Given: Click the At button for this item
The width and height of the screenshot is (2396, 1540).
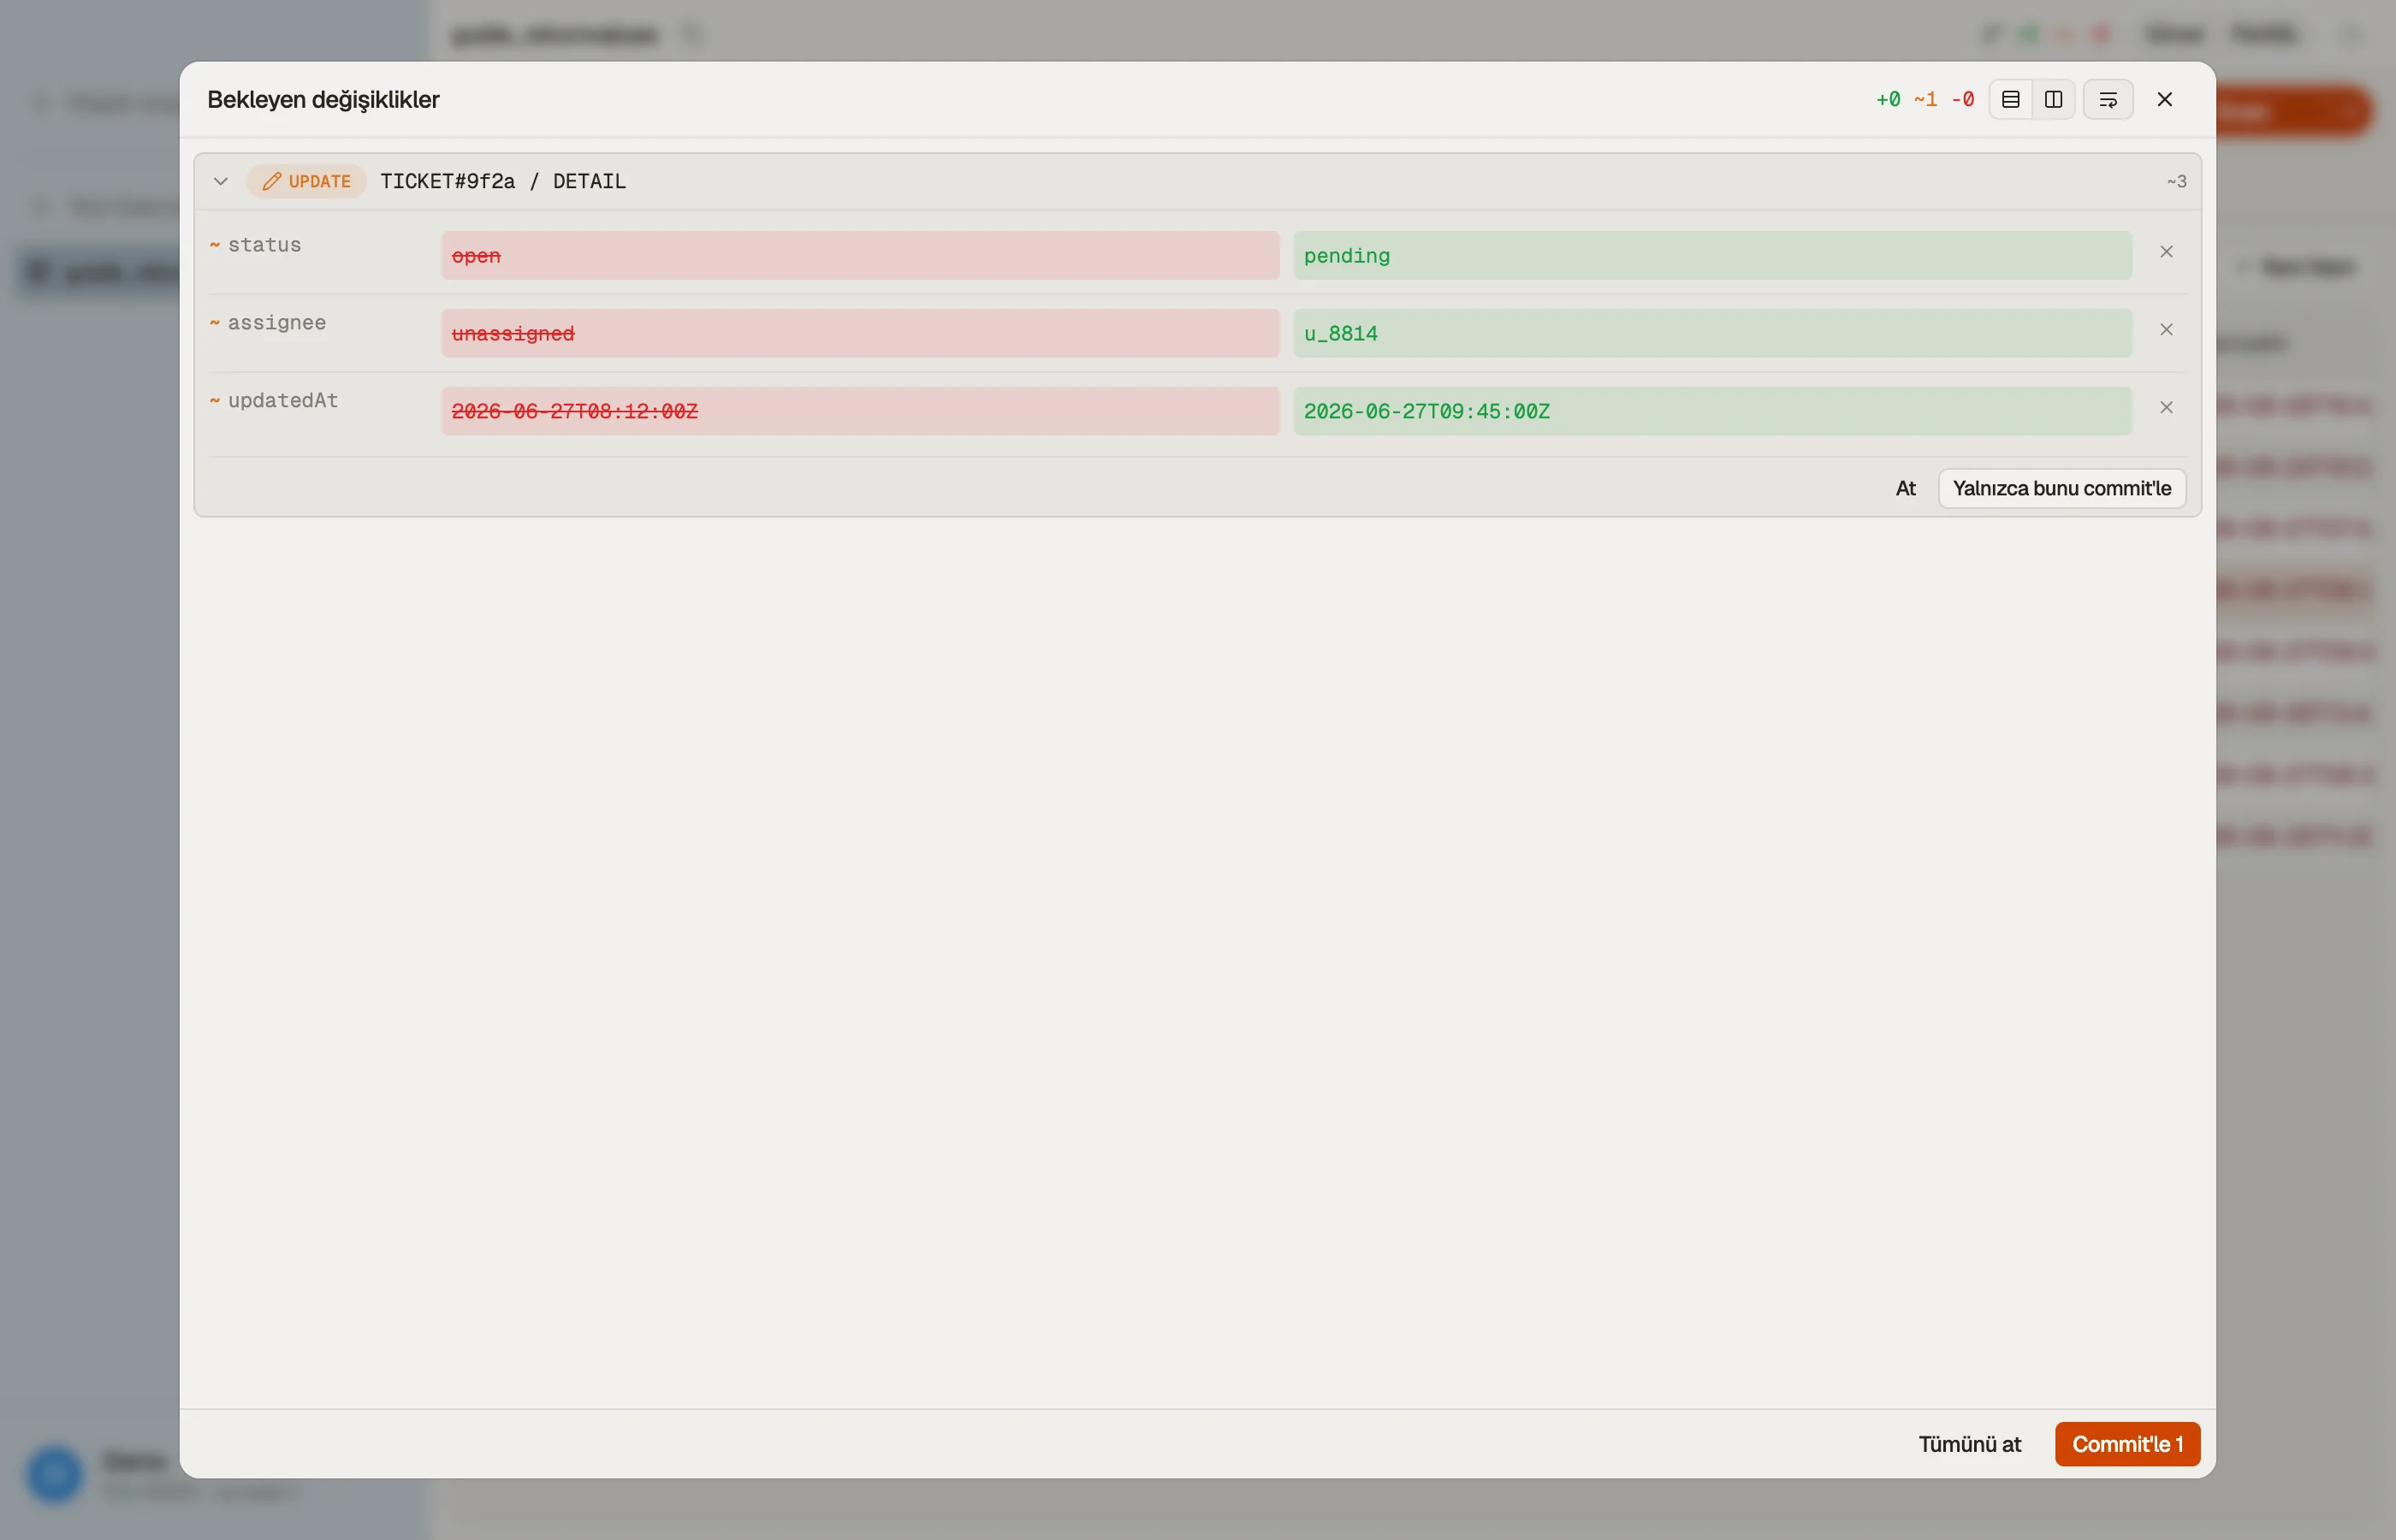Looking at the screenshot, I should (x=1905, y=488).
